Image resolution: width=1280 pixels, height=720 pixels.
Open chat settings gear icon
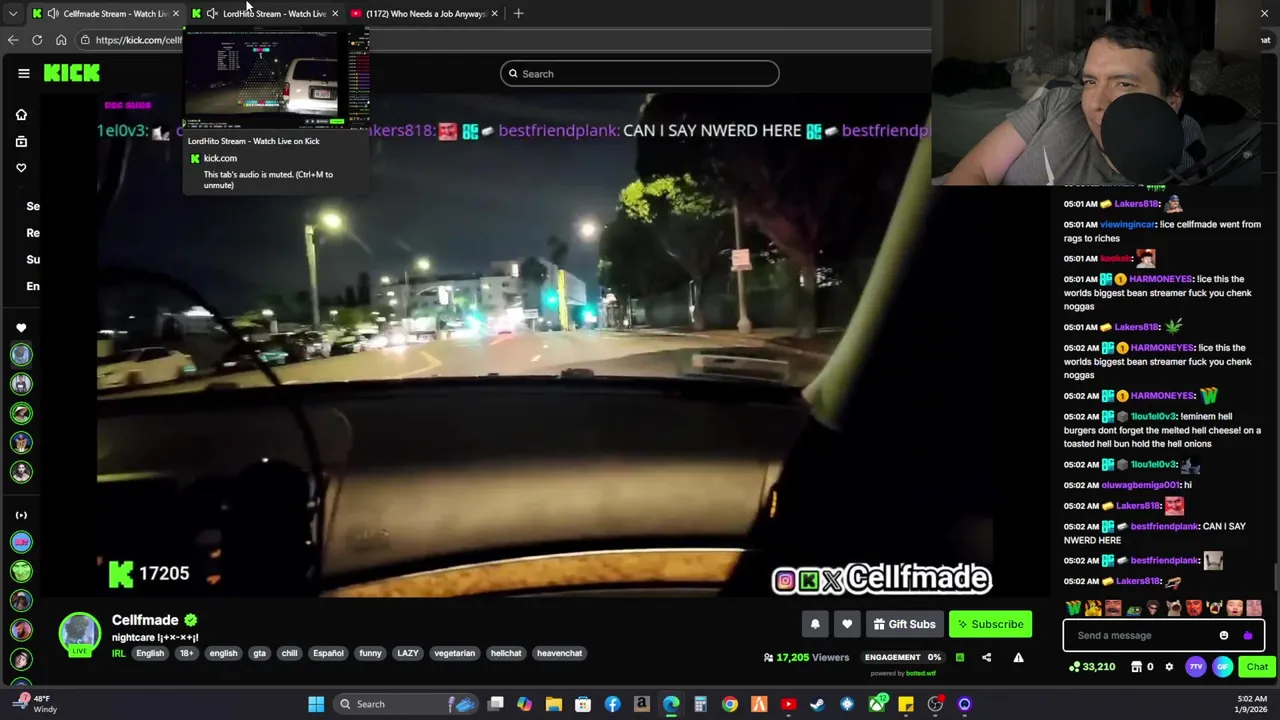(x=1169, y=667)
